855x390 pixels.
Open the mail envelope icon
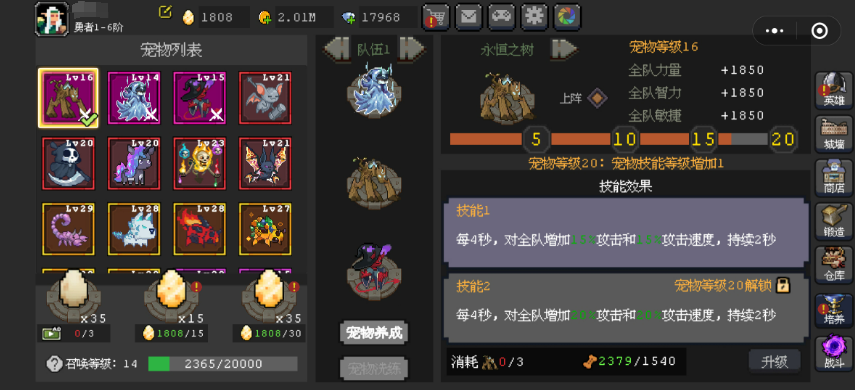click(x=469, y=17)
